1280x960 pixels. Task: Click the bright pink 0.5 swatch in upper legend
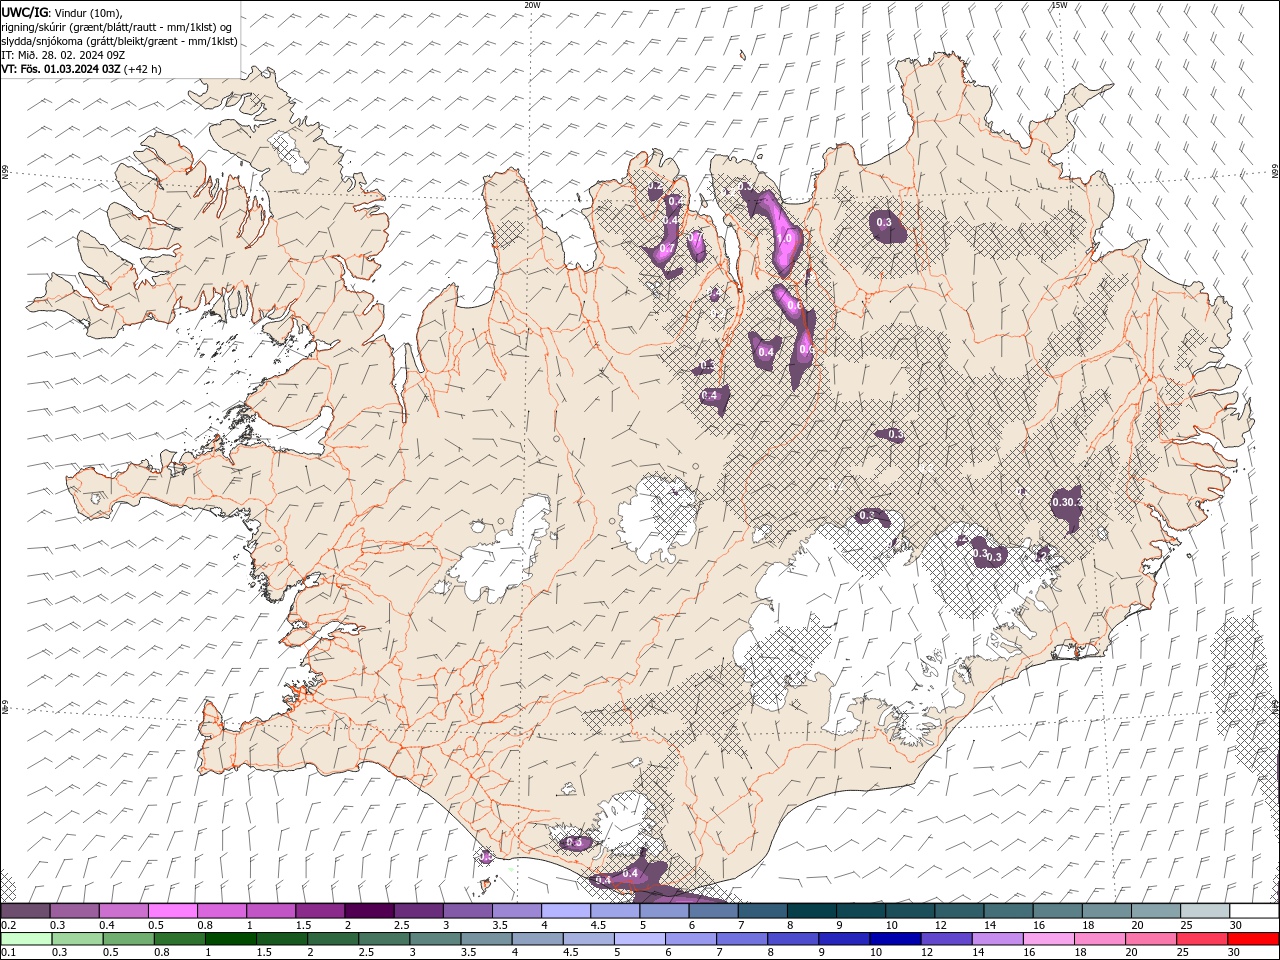(x=172, y=911)
